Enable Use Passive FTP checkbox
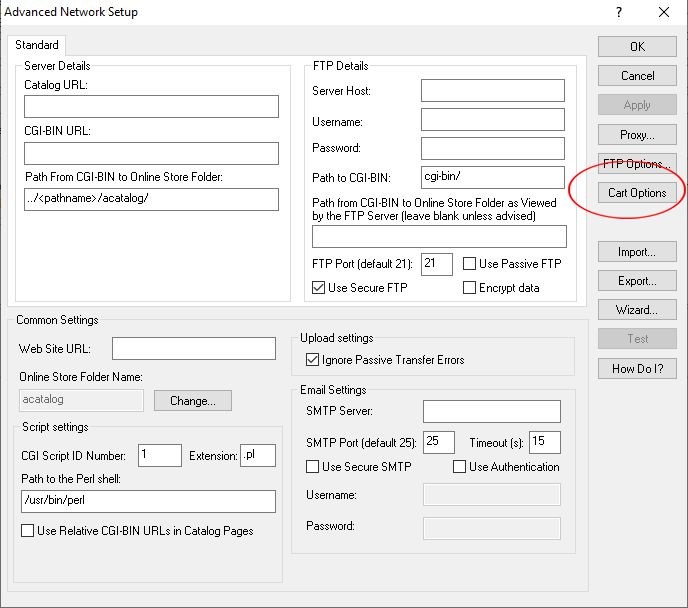 click(x=470, y=264)
